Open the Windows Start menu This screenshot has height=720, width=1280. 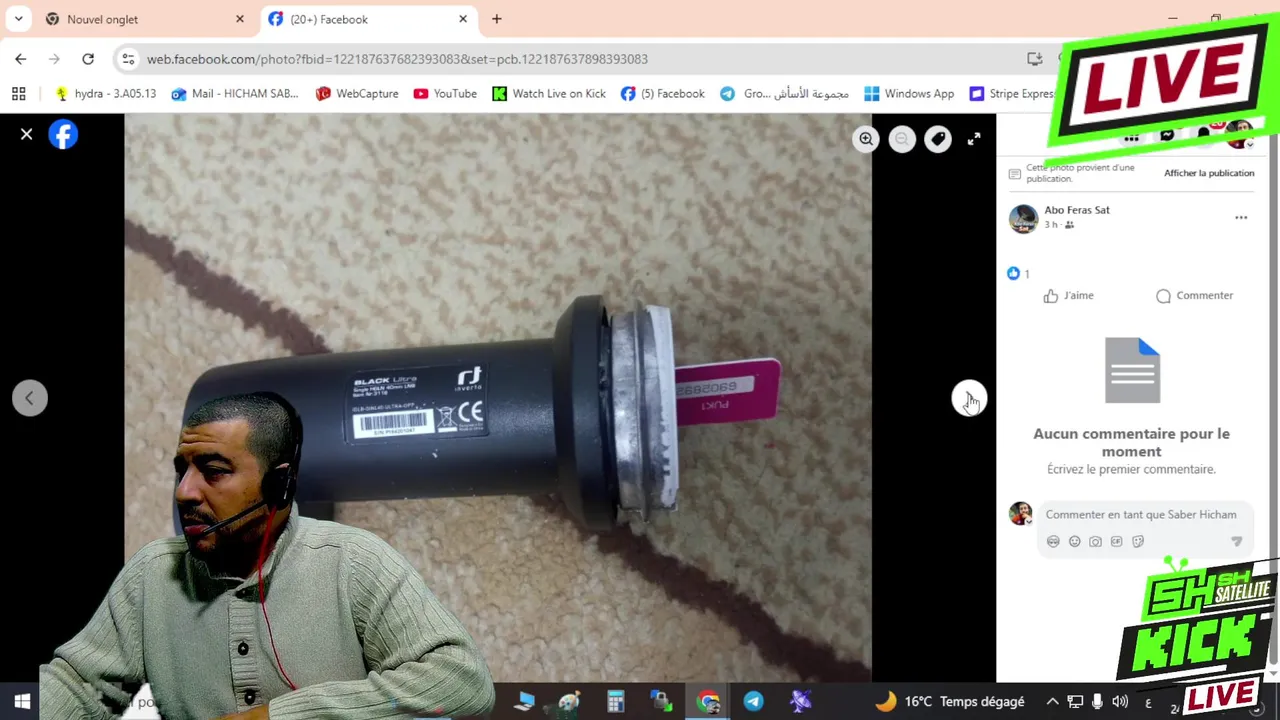[x=22, y=701]
